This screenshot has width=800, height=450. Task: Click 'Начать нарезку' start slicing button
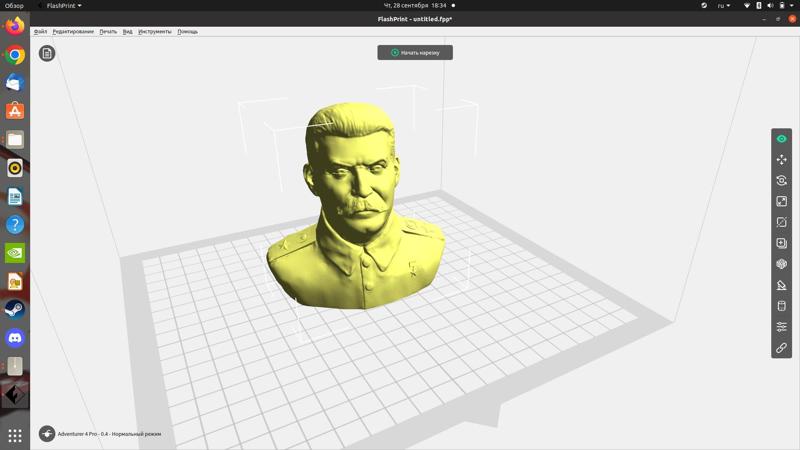coord(415,53)
